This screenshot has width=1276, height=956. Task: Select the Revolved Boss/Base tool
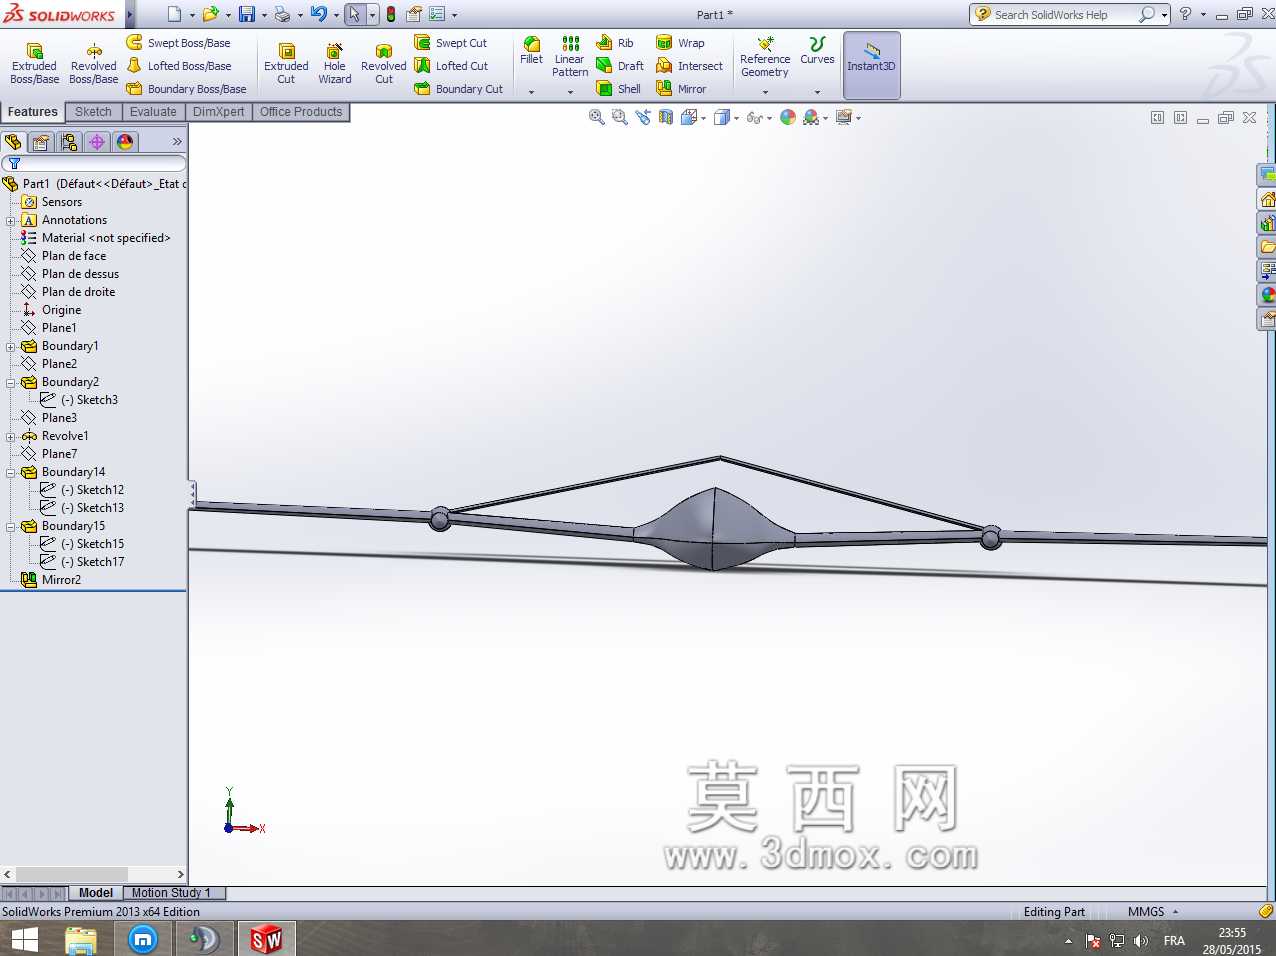[x=93, y=64]
